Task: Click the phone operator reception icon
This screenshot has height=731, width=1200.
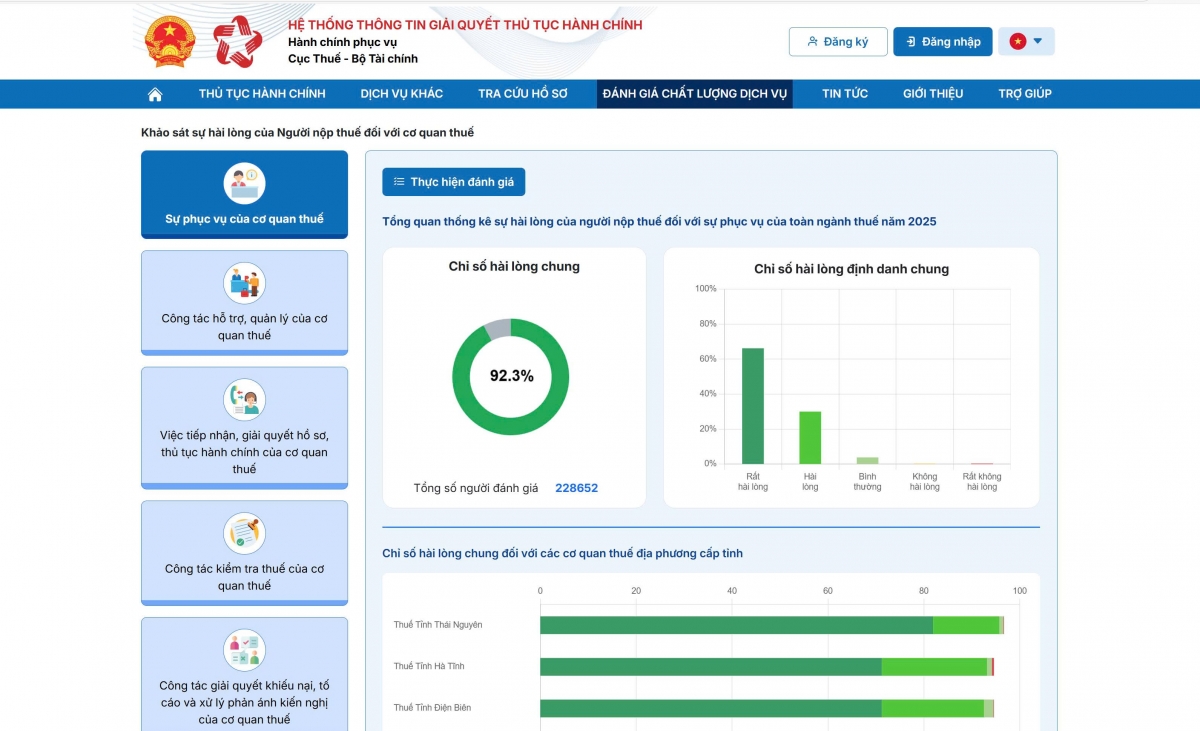Action: pos(245,400)
